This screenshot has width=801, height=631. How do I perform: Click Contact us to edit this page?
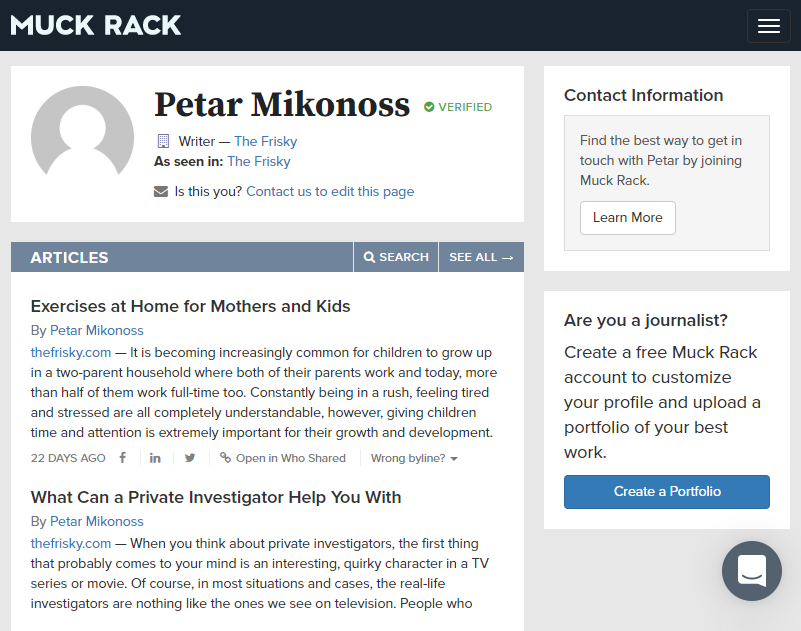pyautogui.click(x=330, y=191)
